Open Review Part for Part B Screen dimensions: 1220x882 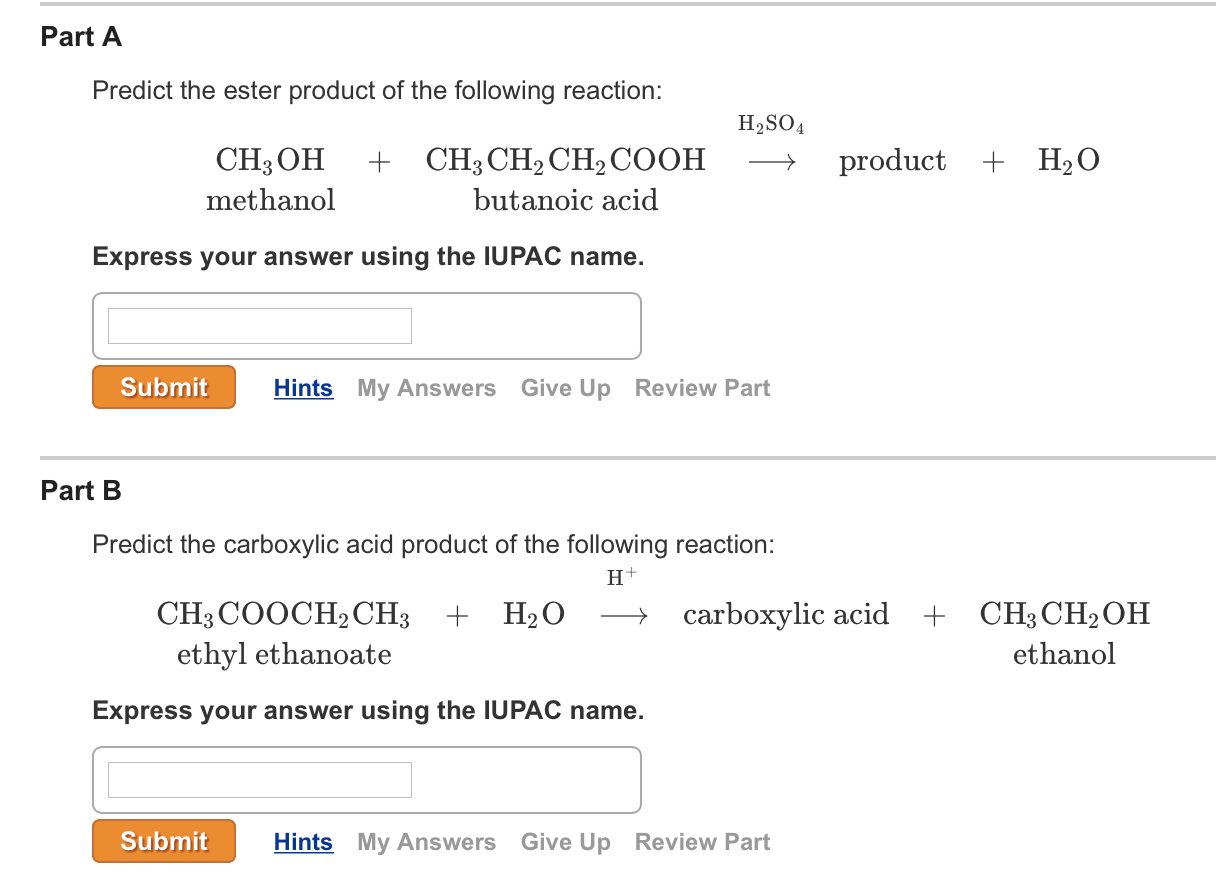pyautogui.click(x=702, y=842)
